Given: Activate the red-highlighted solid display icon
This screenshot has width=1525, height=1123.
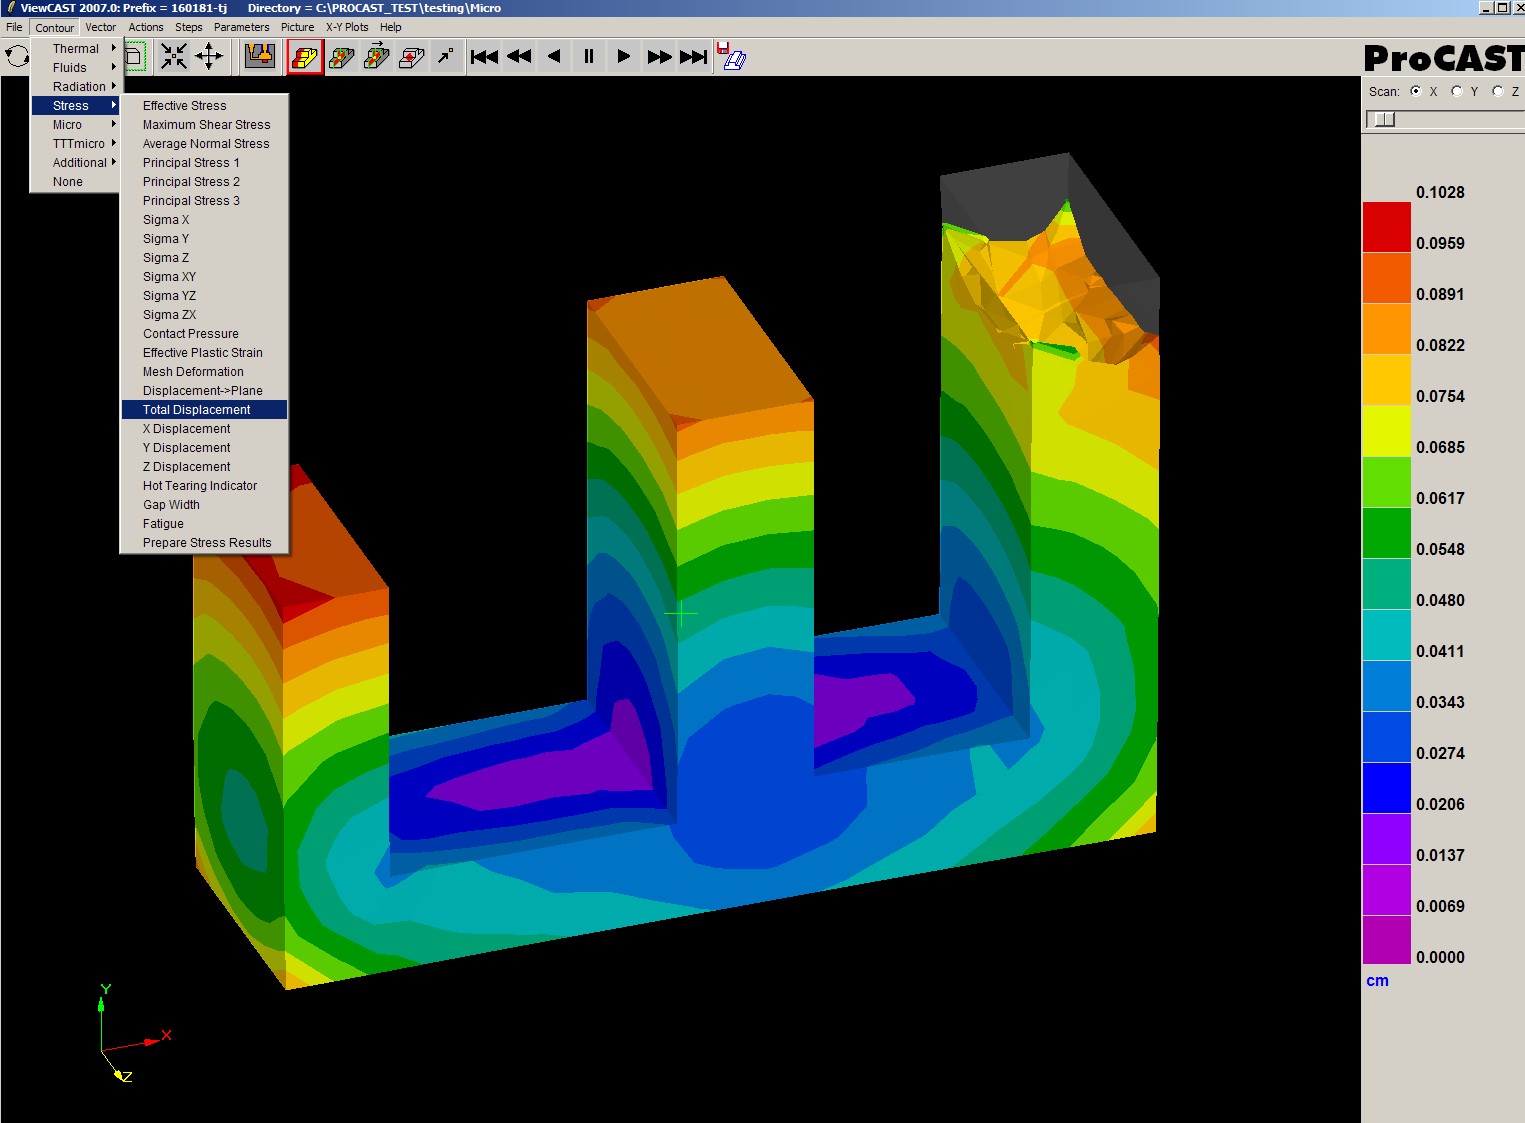Looking at the screenshot, I should (305, 57).
